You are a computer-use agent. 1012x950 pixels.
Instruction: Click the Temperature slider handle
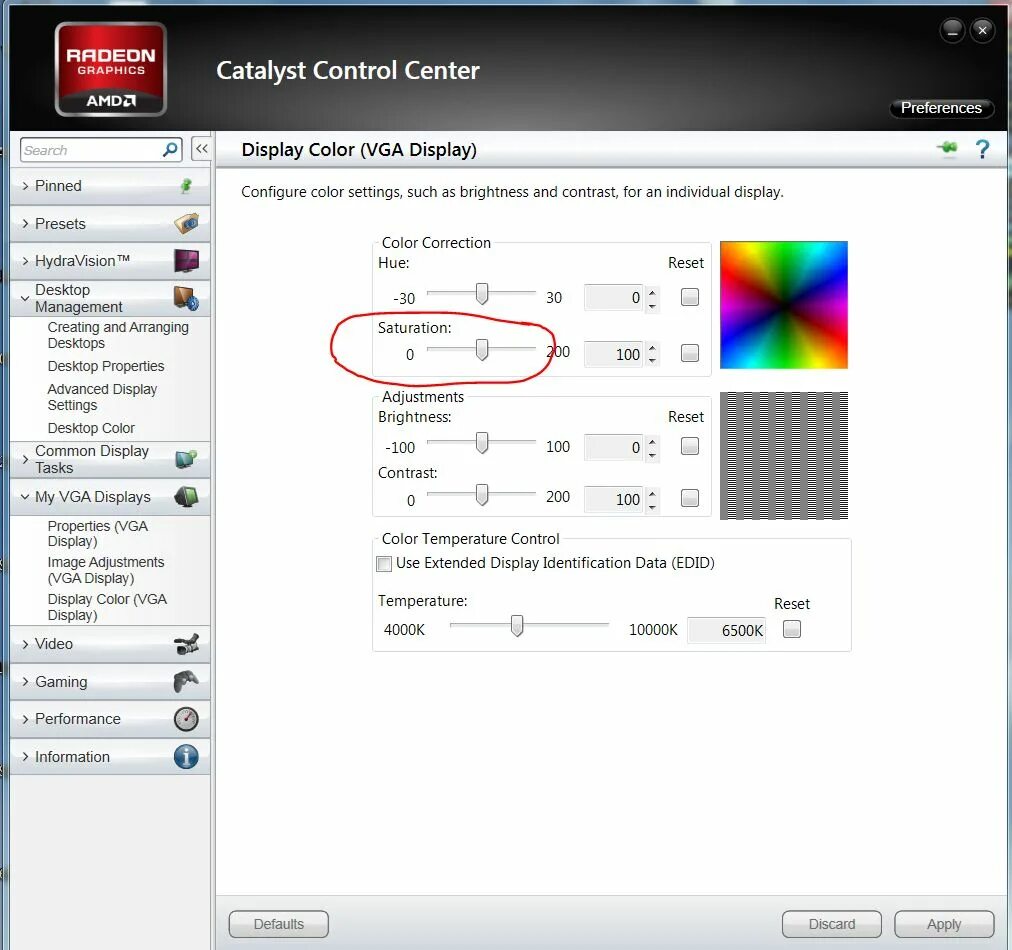coord(517,625)
